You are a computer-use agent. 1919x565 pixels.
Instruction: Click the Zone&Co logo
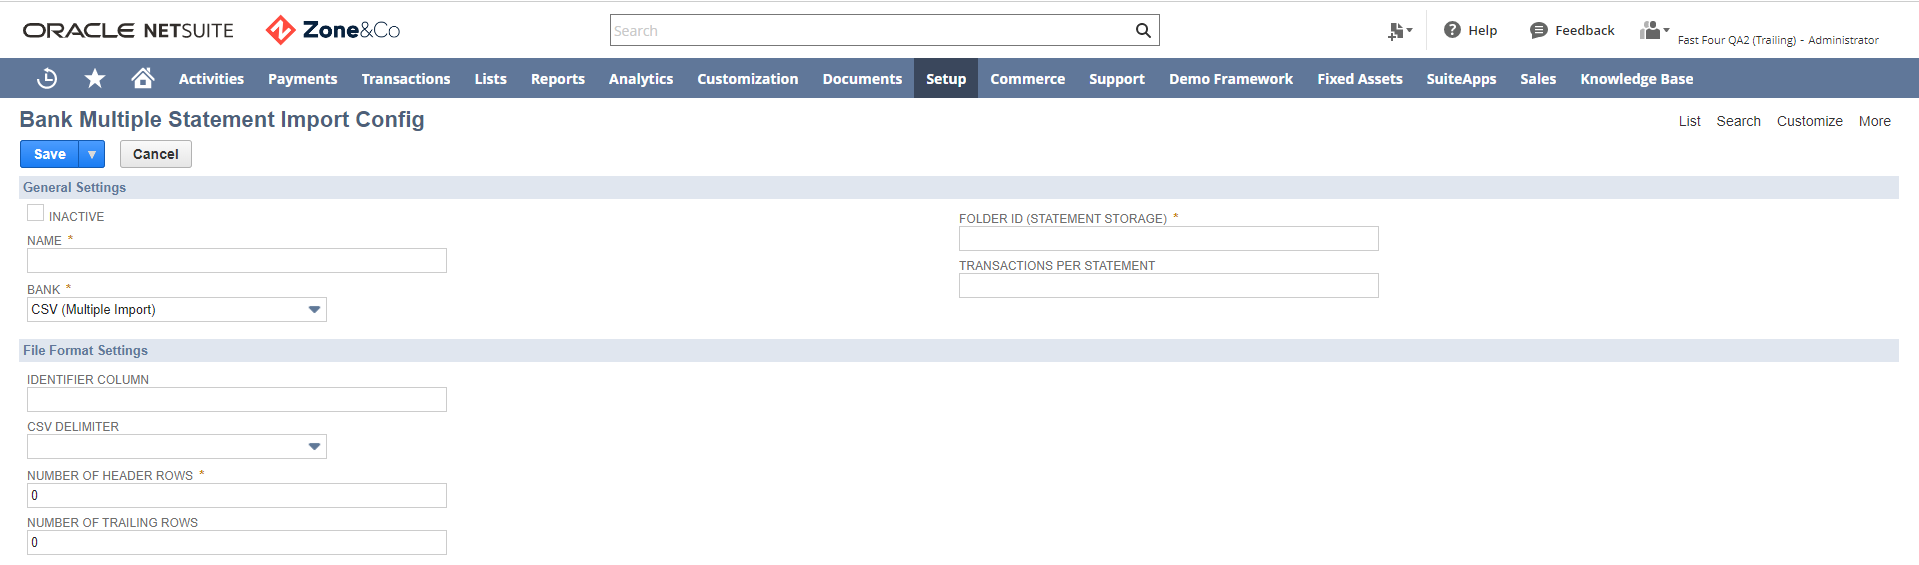point(333,30)
